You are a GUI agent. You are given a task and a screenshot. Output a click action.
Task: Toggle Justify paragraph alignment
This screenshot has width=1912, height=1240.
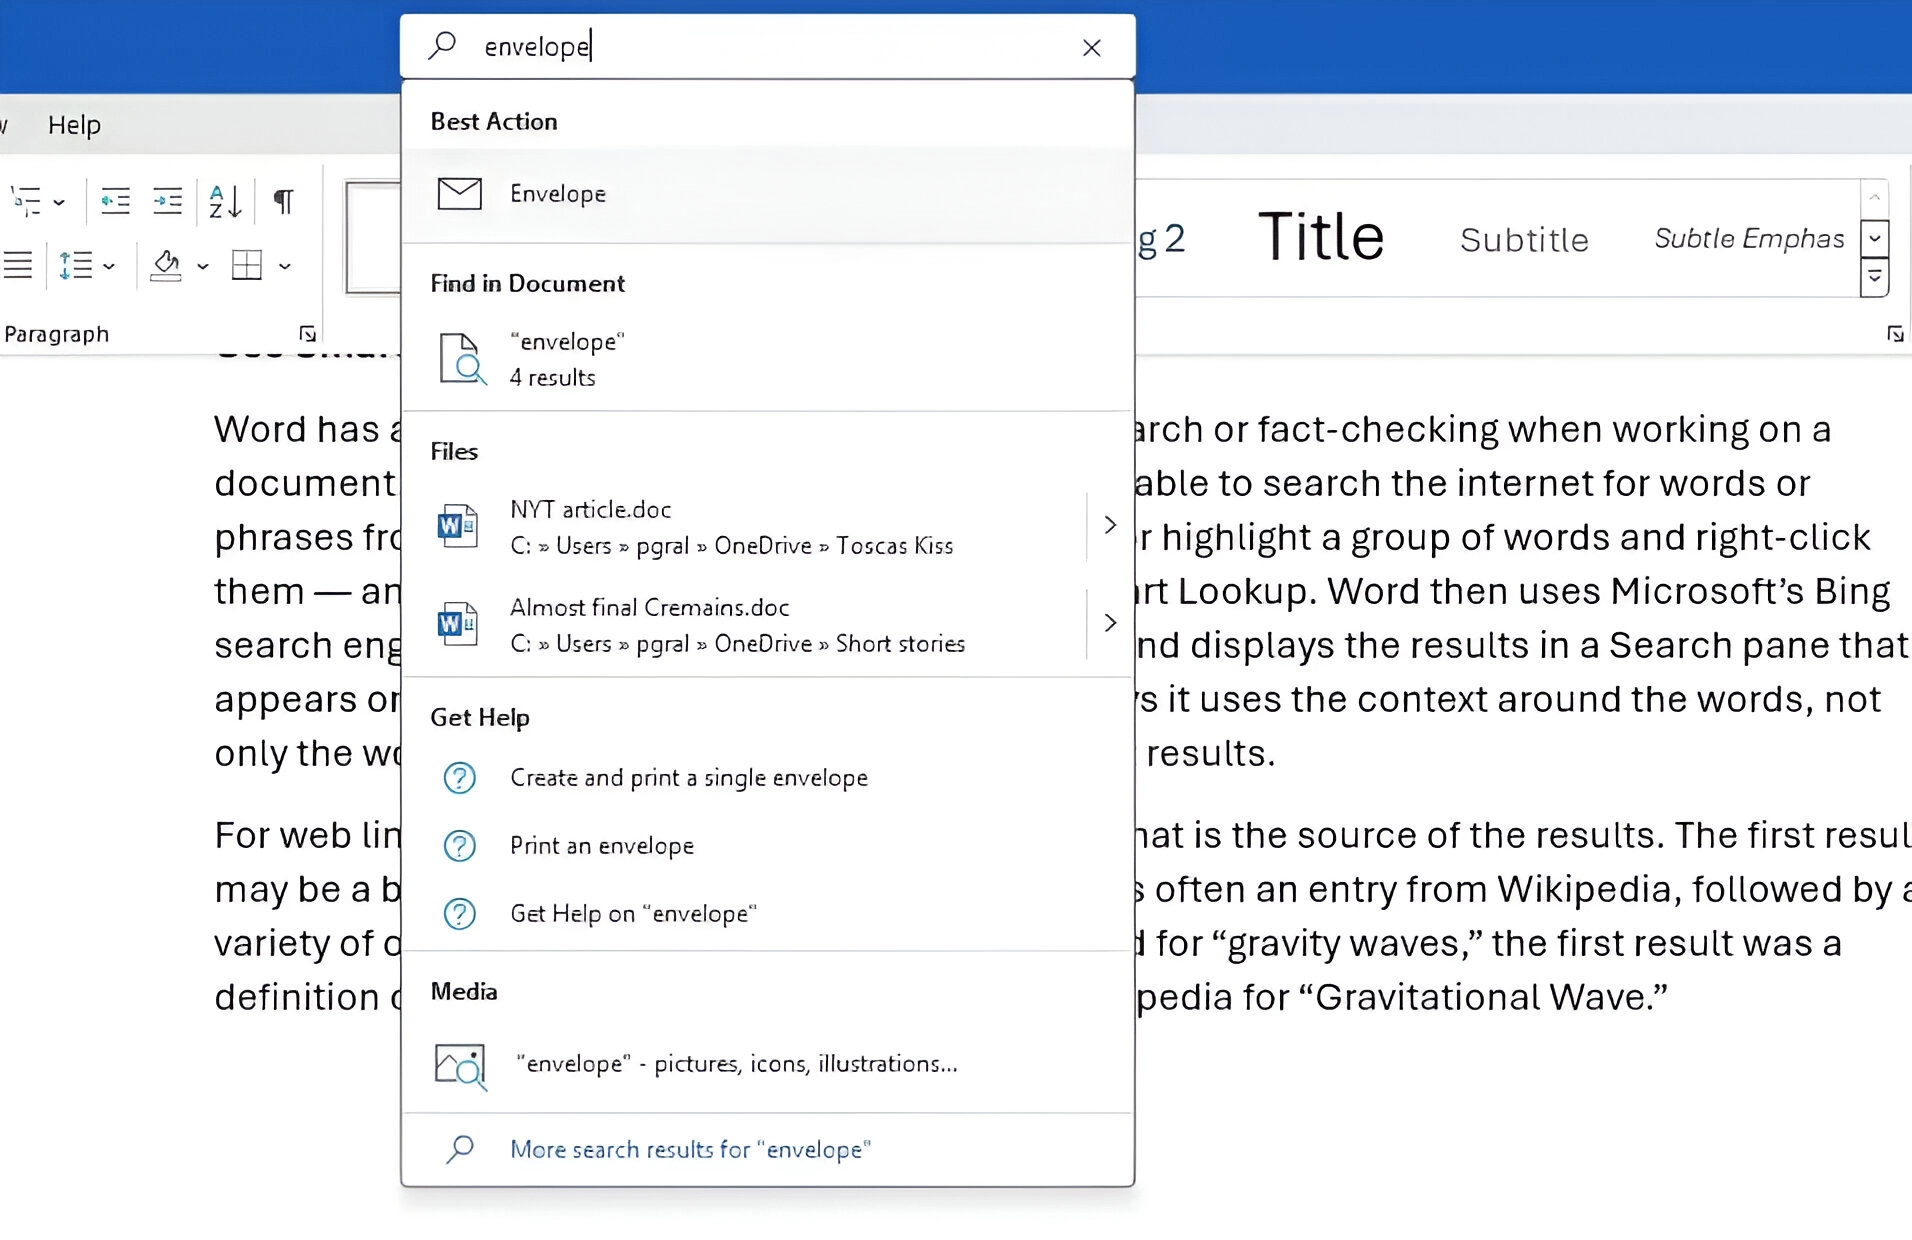[18, 265]
